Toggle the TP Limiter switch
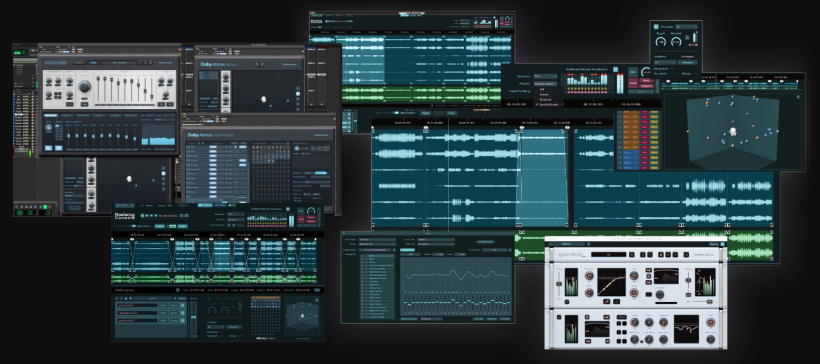This screenshot has width=820, height=364. pyautogui.click(x=656, y=27)
